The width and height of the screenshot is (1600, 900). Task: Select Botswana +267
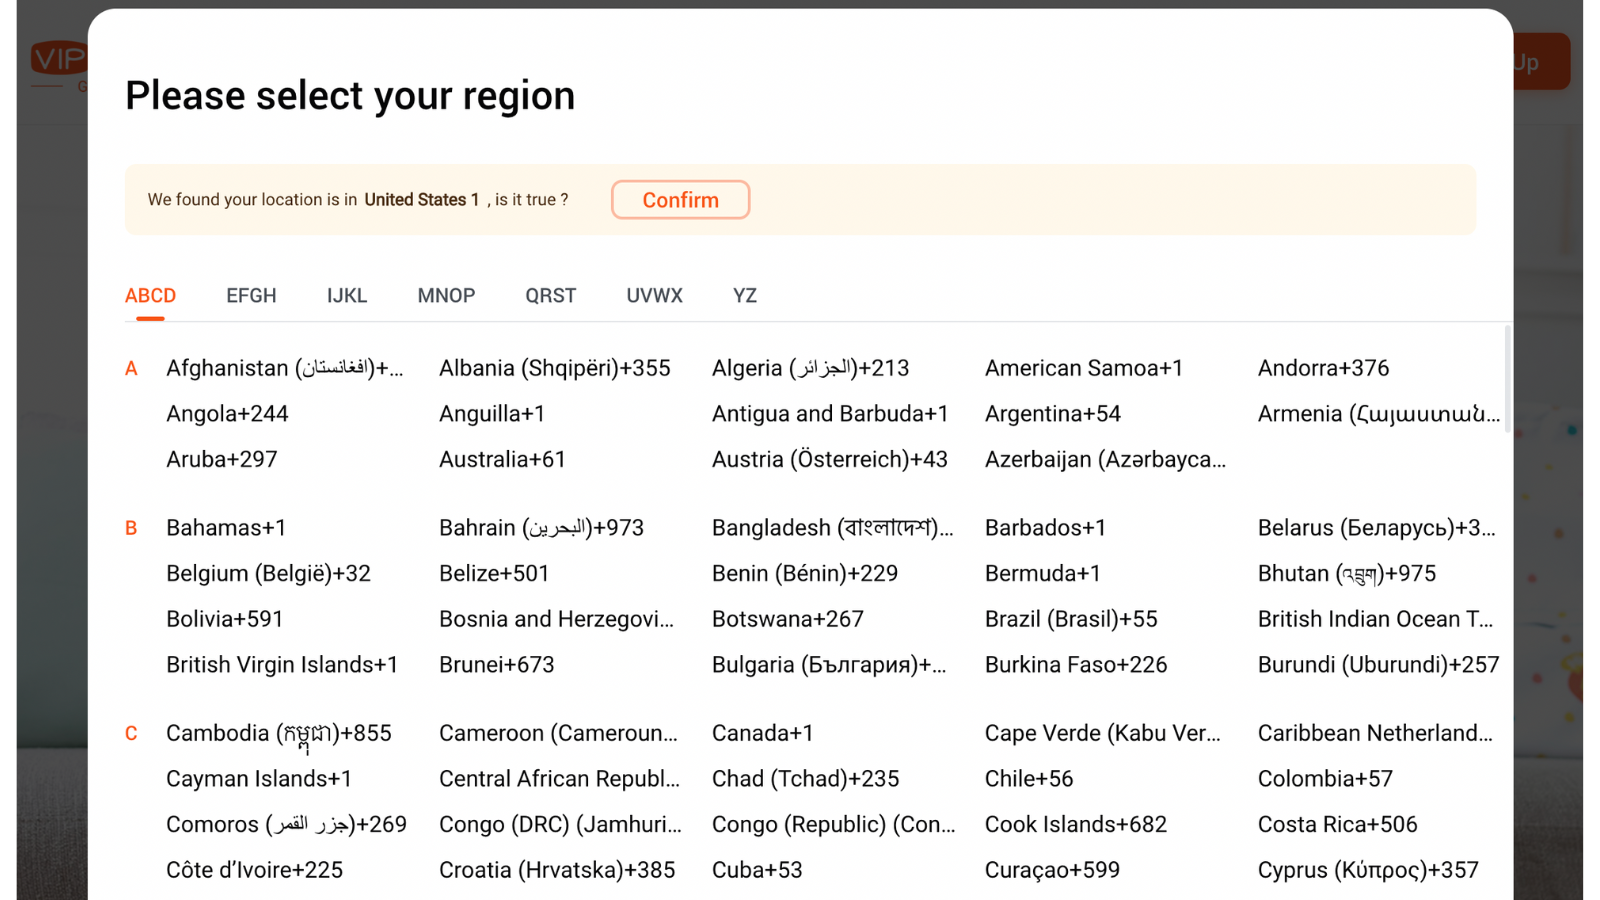pos(788,620)
